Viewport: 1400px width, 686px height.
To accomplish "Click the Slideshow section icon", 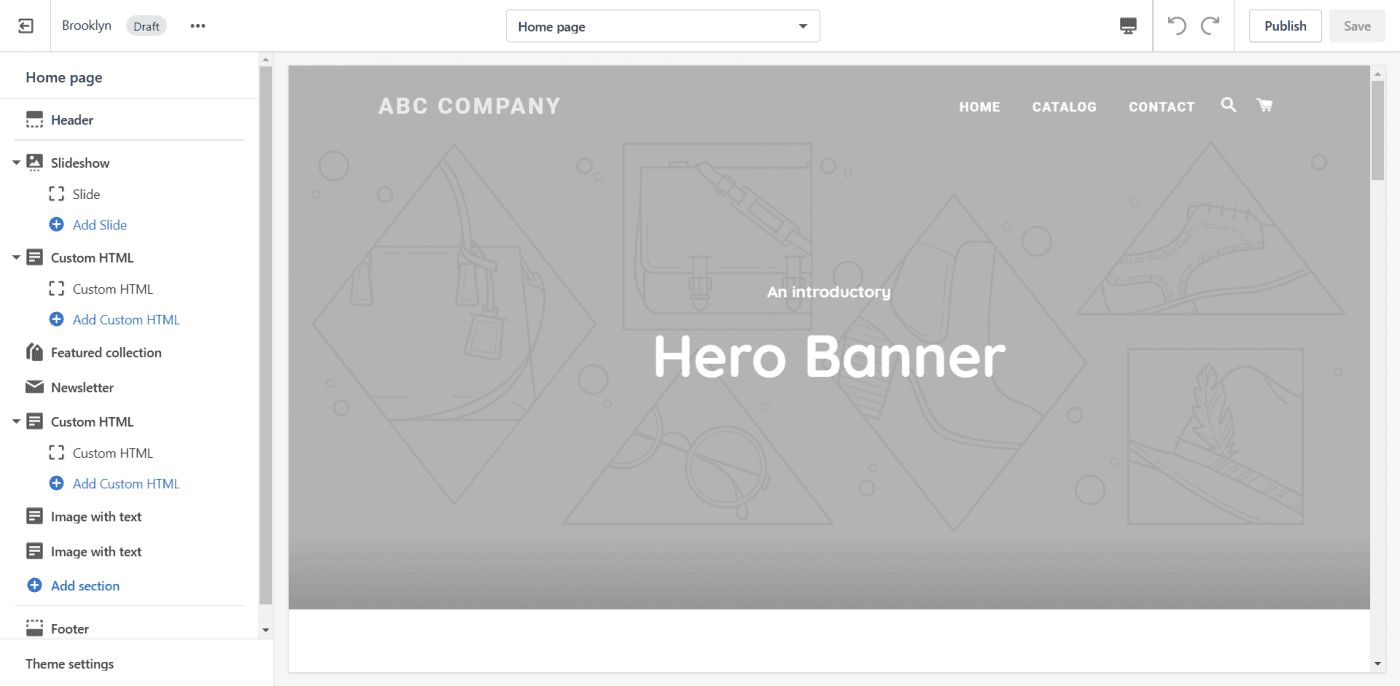I will pos(34,163).
